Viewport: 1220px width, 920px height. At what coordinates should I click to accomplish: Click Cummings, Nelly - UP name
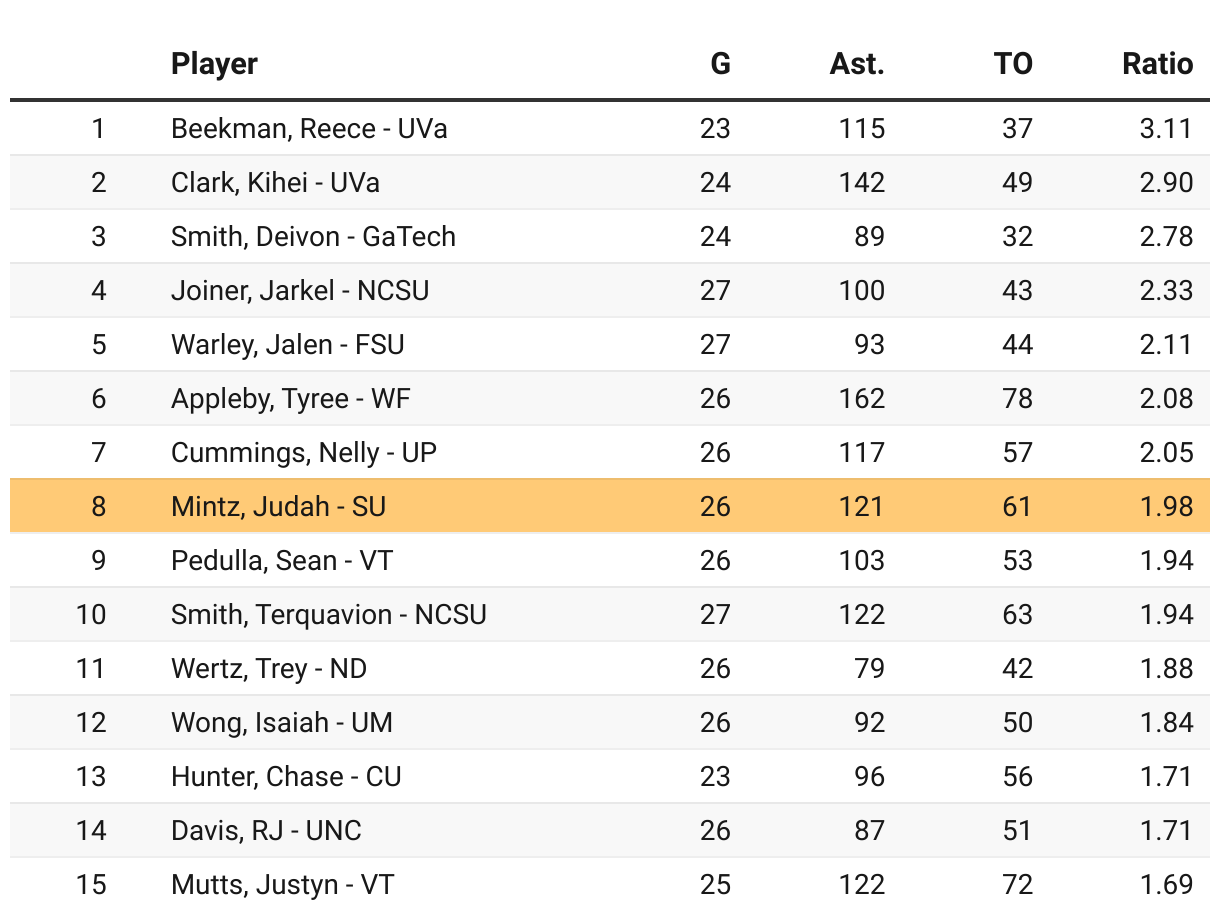pyautogui.click(x=304, y=453)
